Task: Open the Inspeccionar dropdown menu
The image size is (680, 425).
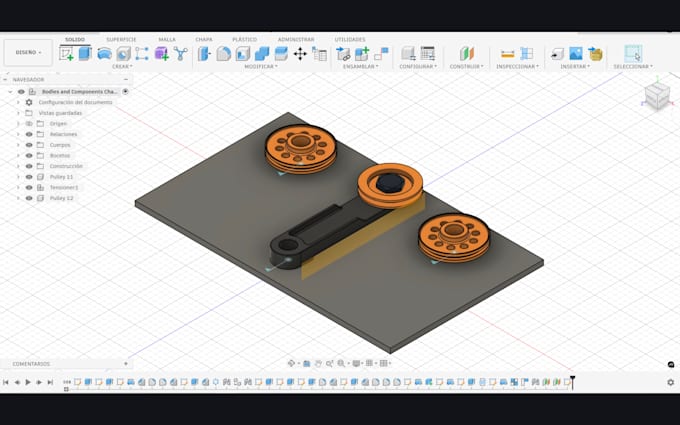Action: (x=517, y=66)
